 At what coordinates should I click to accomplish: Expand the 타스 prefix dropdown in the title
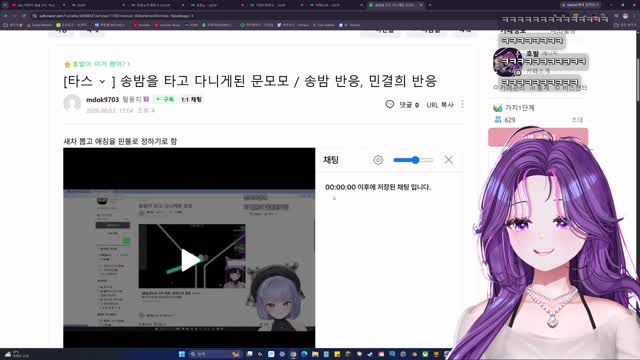pyautogui.click(x=102, y=82)
